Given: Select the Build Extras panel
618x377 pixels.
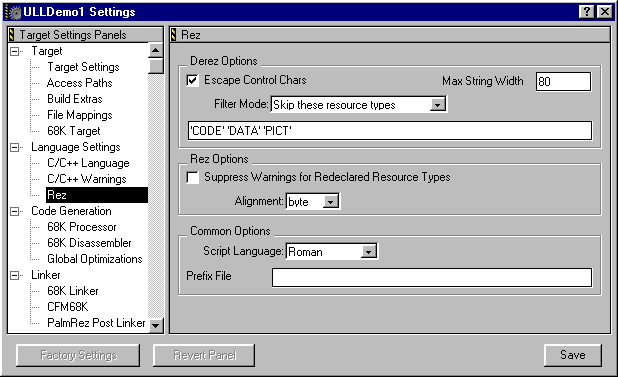Looking at the screenshot, I should [x=75, y=99].
